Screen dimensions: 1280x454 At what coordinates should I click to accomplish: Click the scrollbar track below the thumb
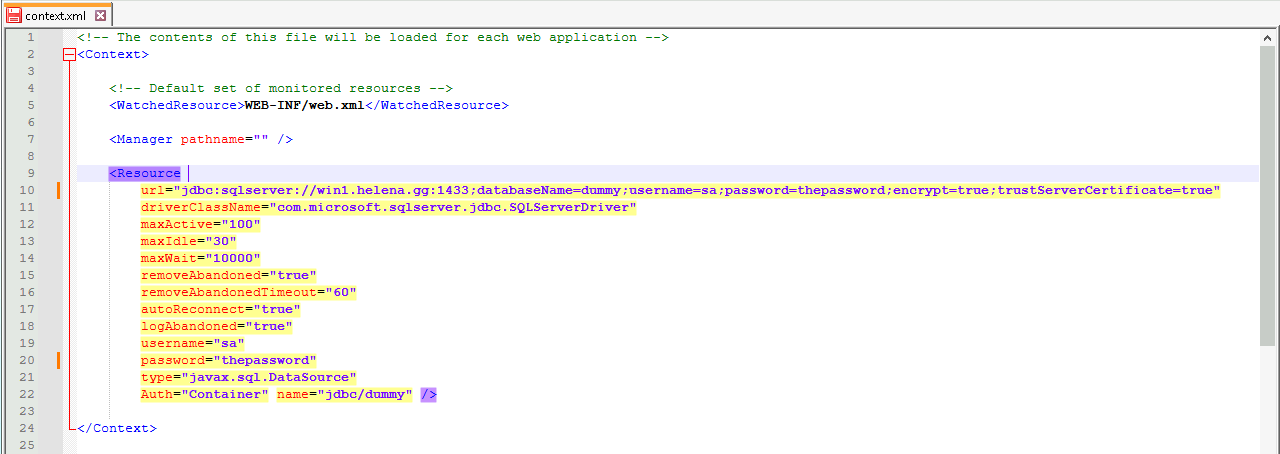coord(1268,400)
